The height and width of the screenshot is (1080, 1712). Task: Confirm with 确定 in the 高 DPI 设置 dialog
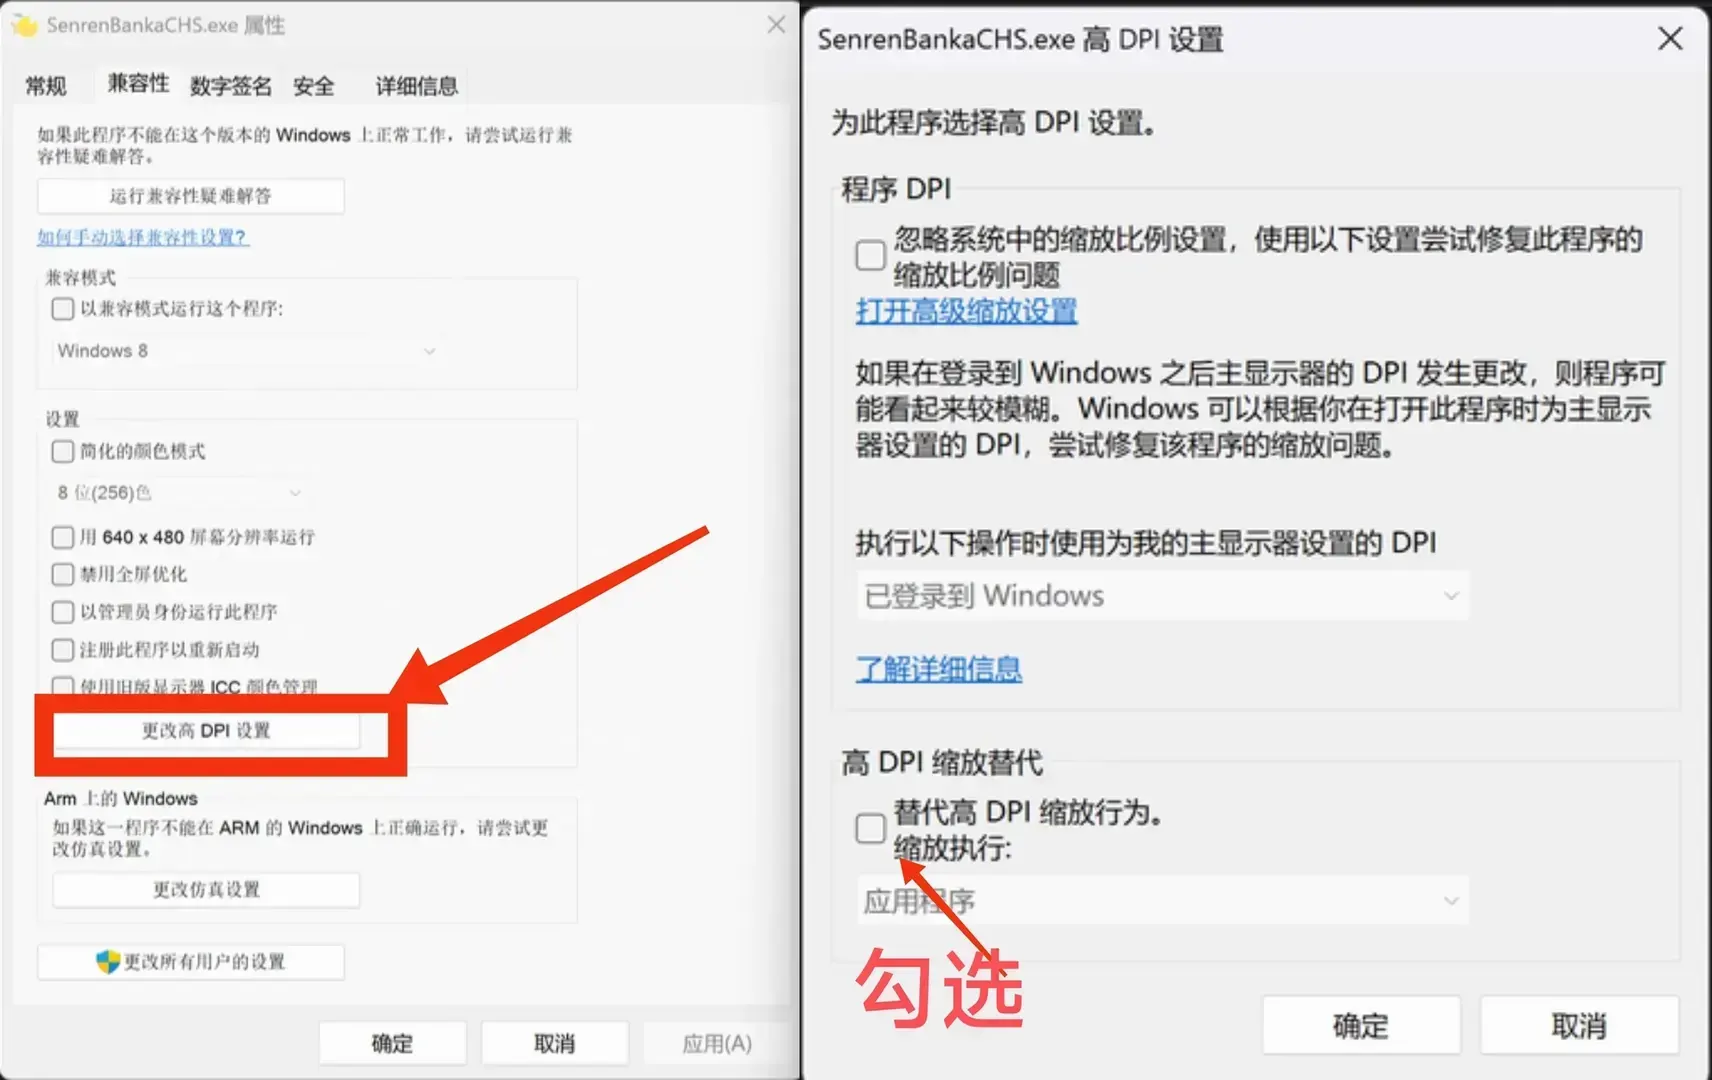click(x=1361, y=1025)
